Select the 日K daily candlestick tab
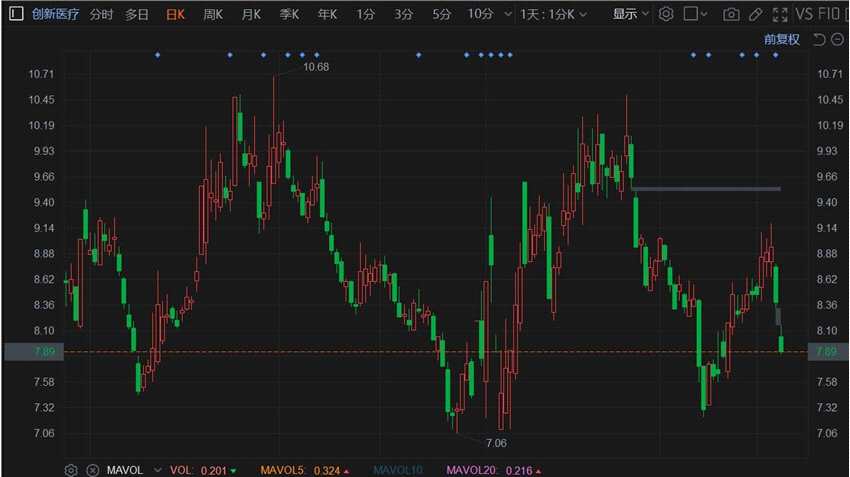Viewport: 850px width, 477px height. (175, 15)
